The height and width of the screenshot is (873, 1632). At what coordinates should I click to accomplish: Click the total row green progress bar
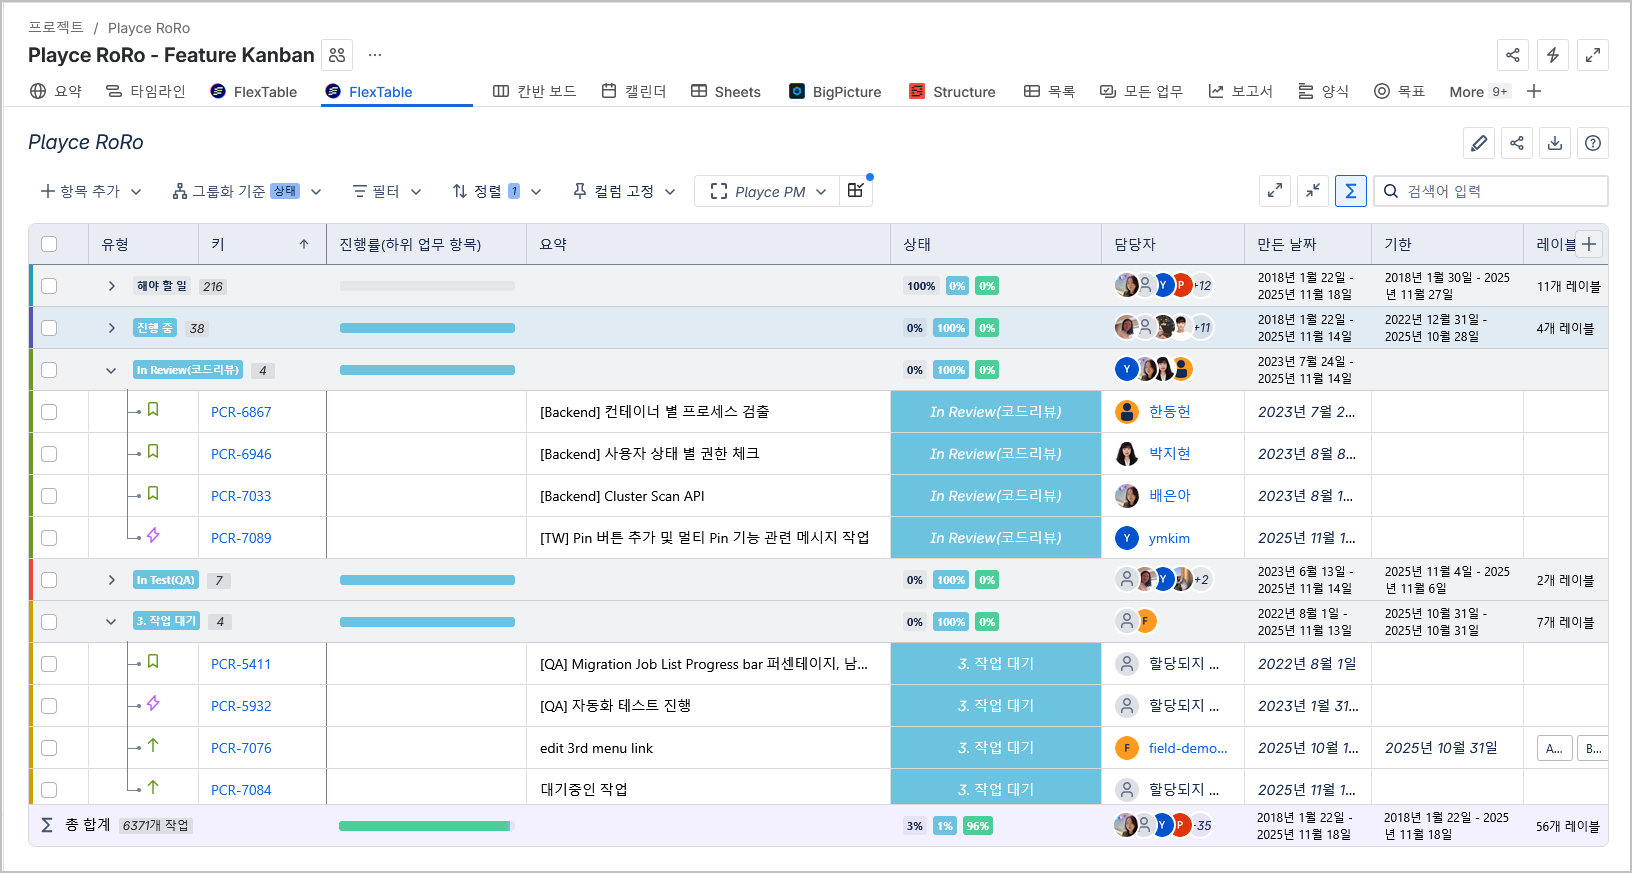(x=427, y=826)
